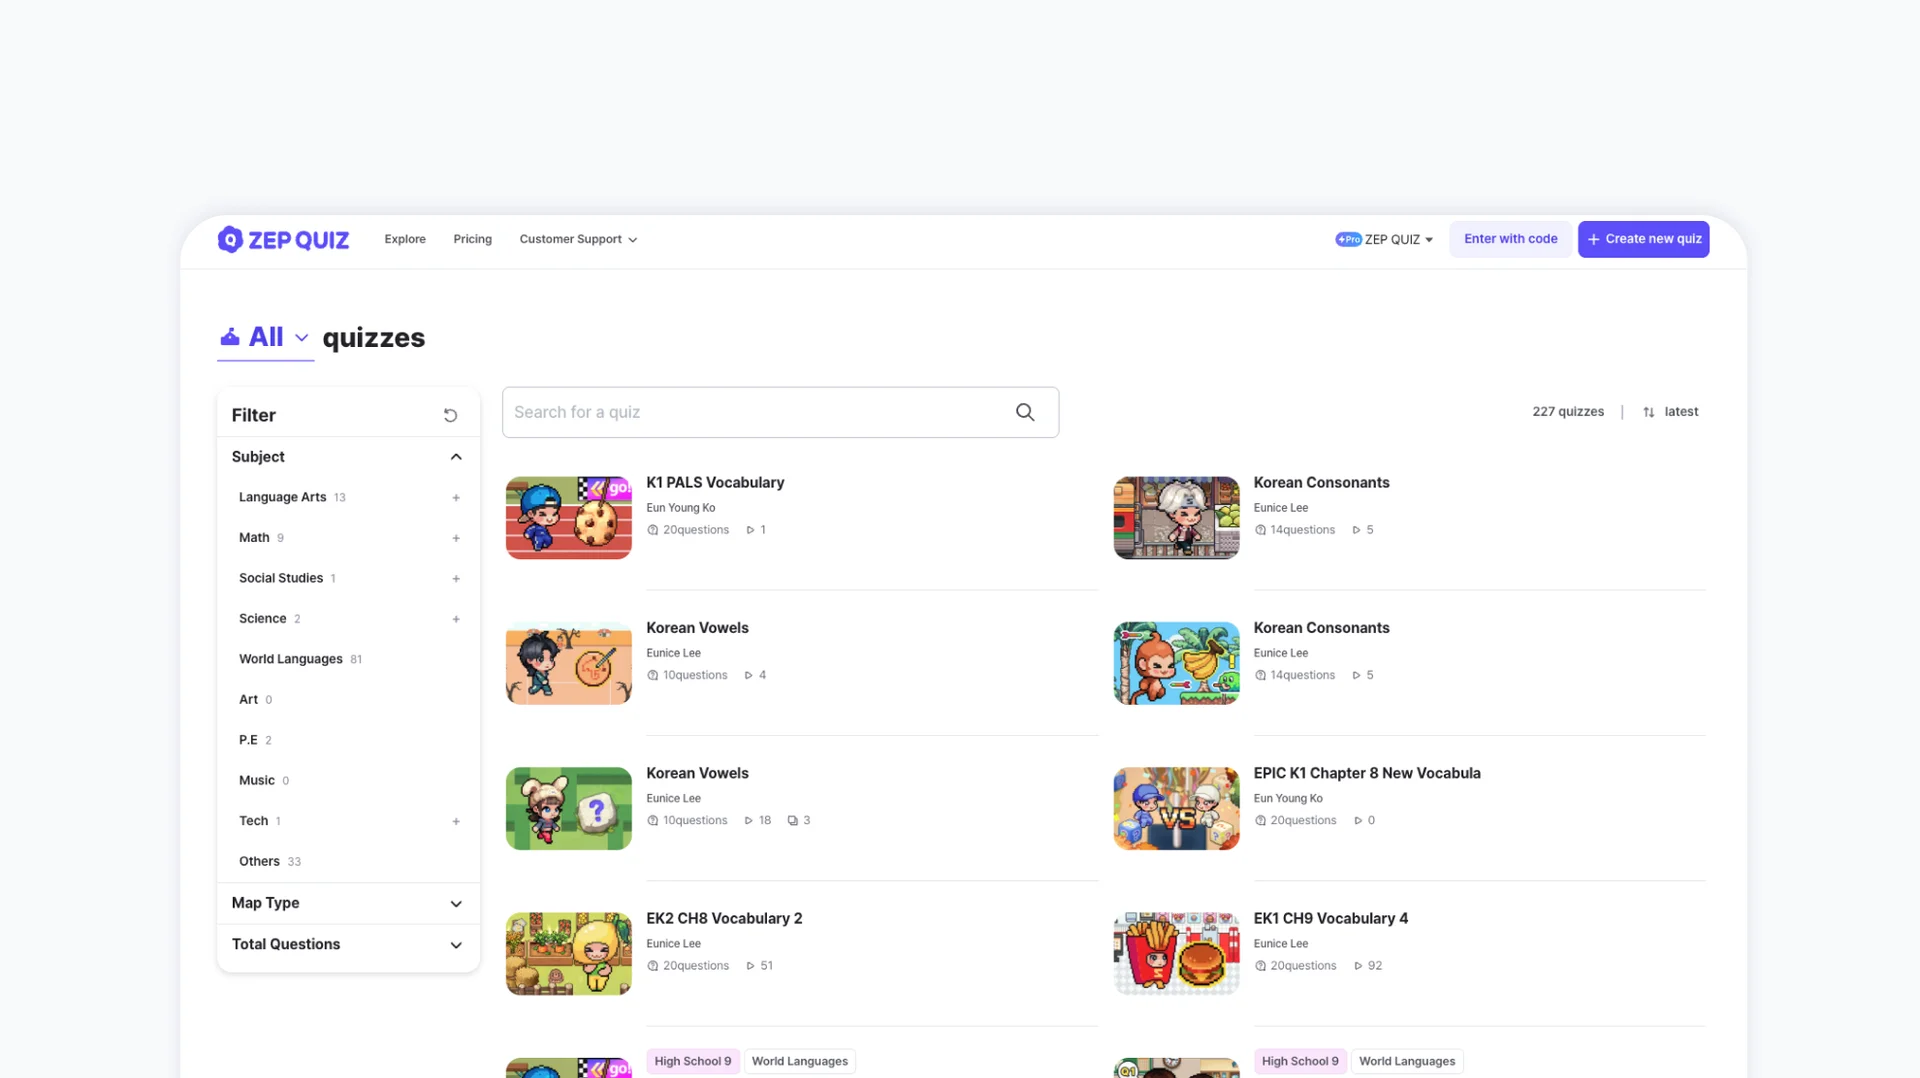Open EK1 CH9 Vocabulary 4 quiz title
The width and height of the screenshot is (1920, 1078).
pyautogui.click(x=1331, y=919)
